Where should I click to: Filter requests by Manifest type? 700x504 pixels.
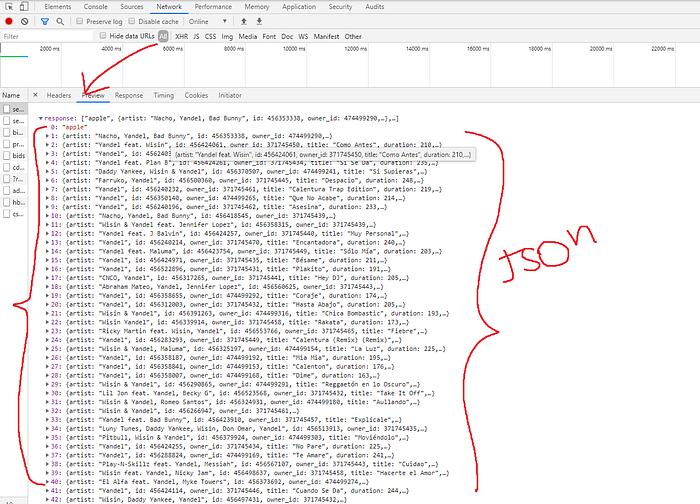(x=326, y=36)
